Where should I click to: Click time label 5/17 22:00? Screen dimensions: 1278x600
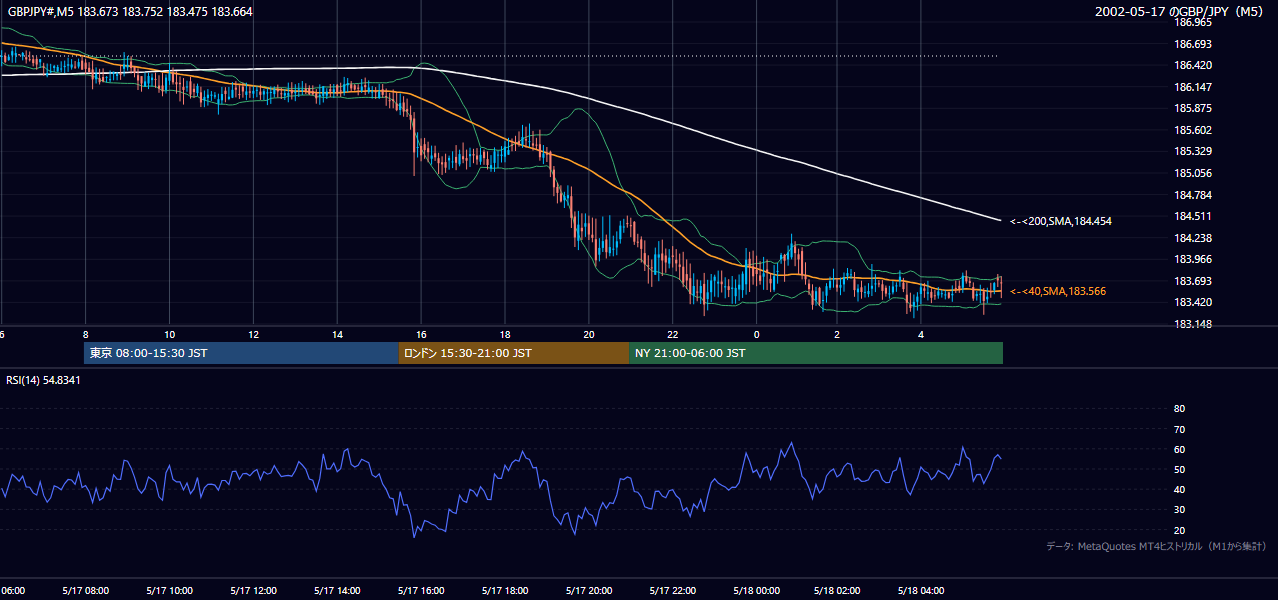click(x=672, y=590)
